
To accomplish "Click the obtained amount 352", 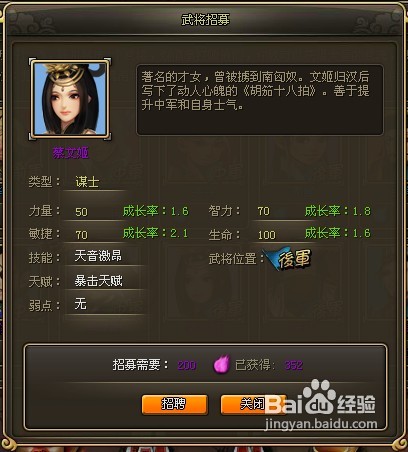I will (x=294, y=365).
